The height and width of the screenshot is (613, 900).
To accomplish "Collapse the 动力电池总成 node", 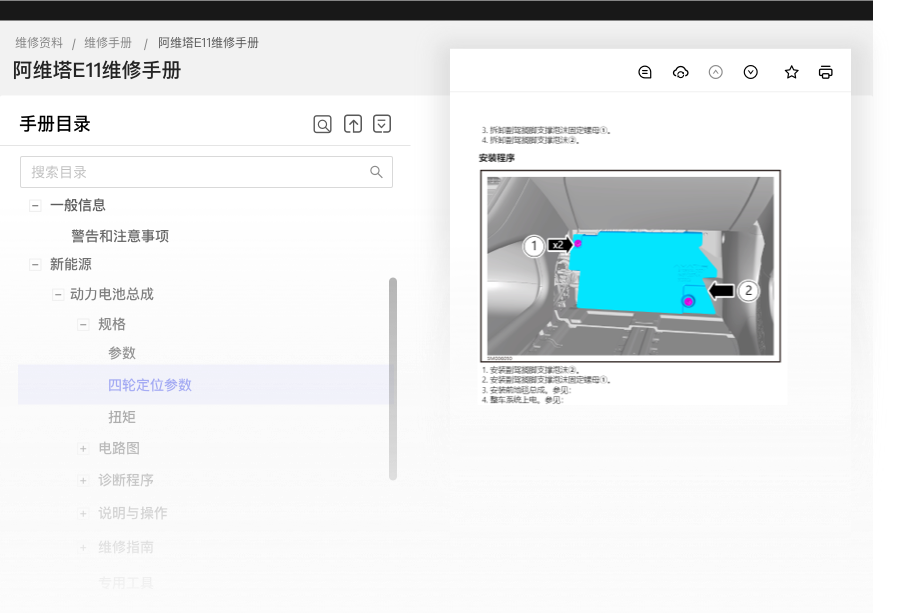I will 58,294.
